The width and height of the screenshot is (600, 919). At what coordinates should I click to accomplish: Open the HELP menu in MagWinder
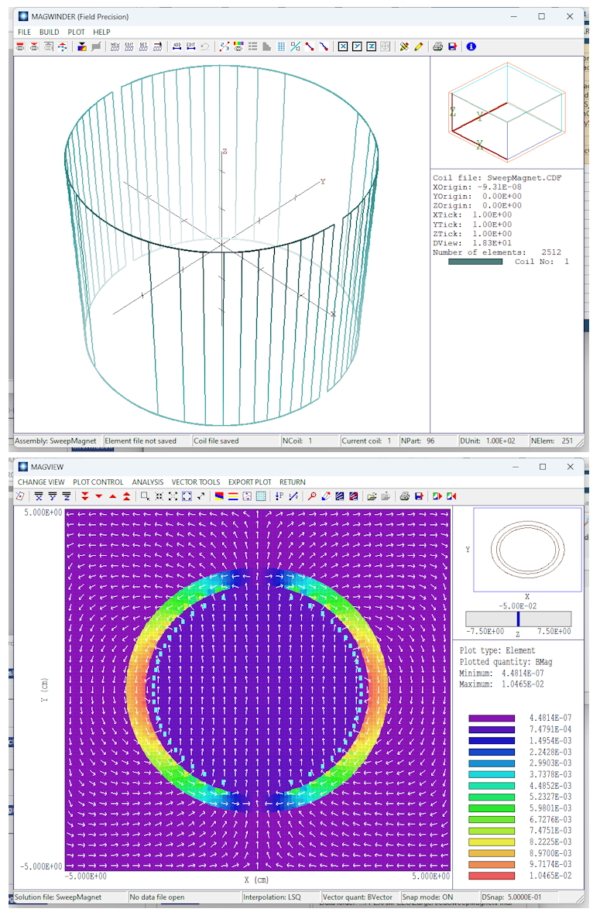tap(102, 33)
